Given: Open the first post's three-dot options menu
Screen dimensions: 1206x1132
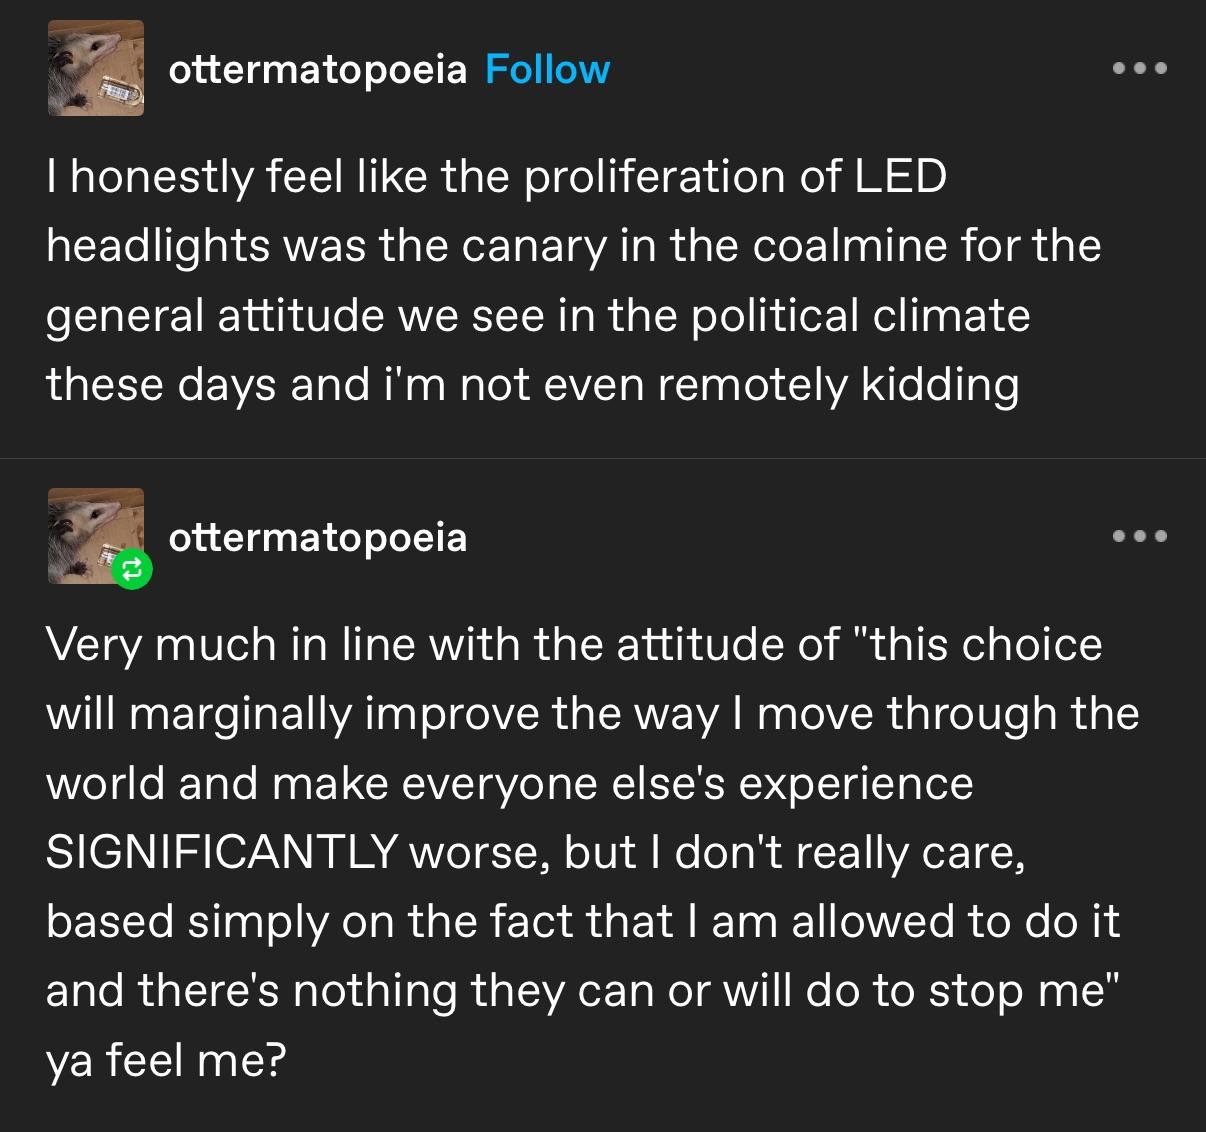Looking at the screenshot, I should (x=1139, y=69).
